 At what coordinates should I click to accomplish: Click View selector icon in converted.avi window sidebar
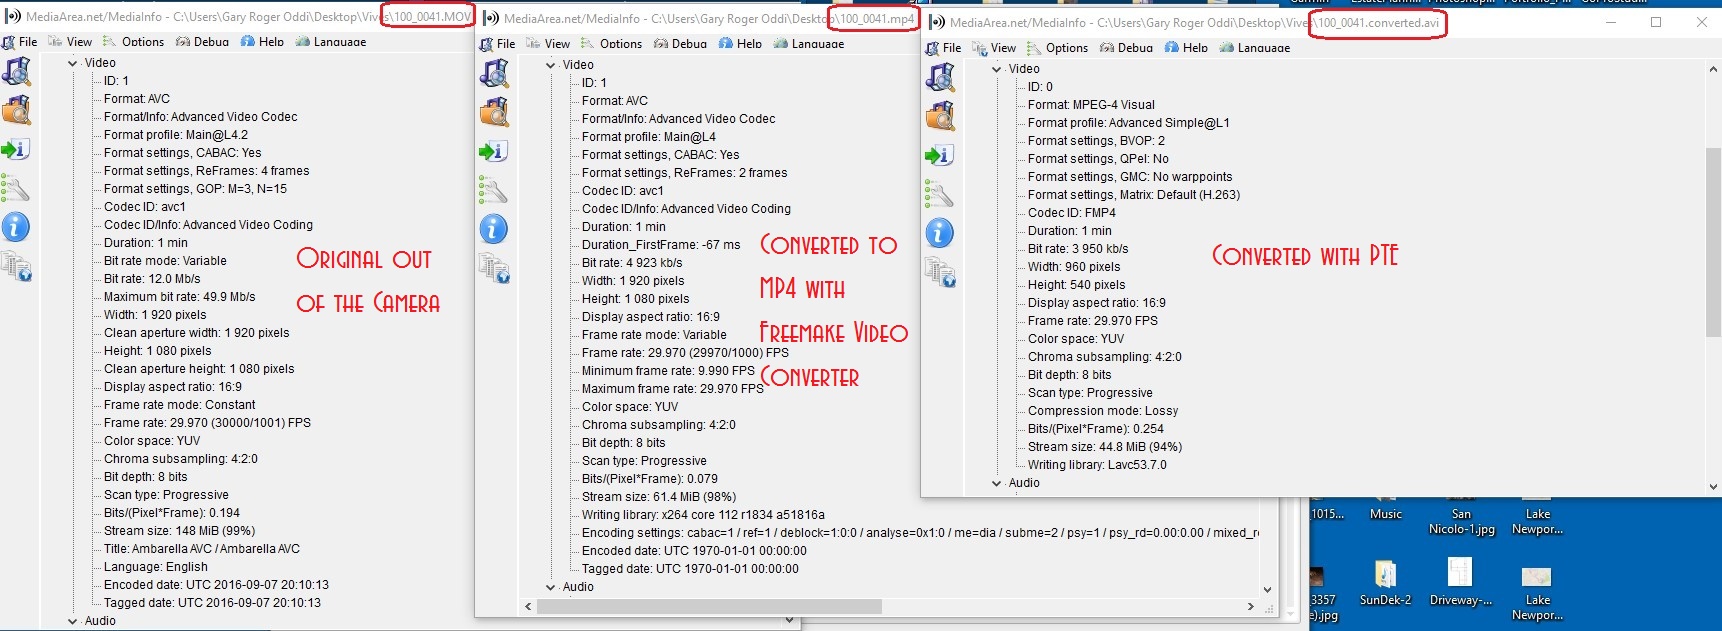(x=940, y=272)
